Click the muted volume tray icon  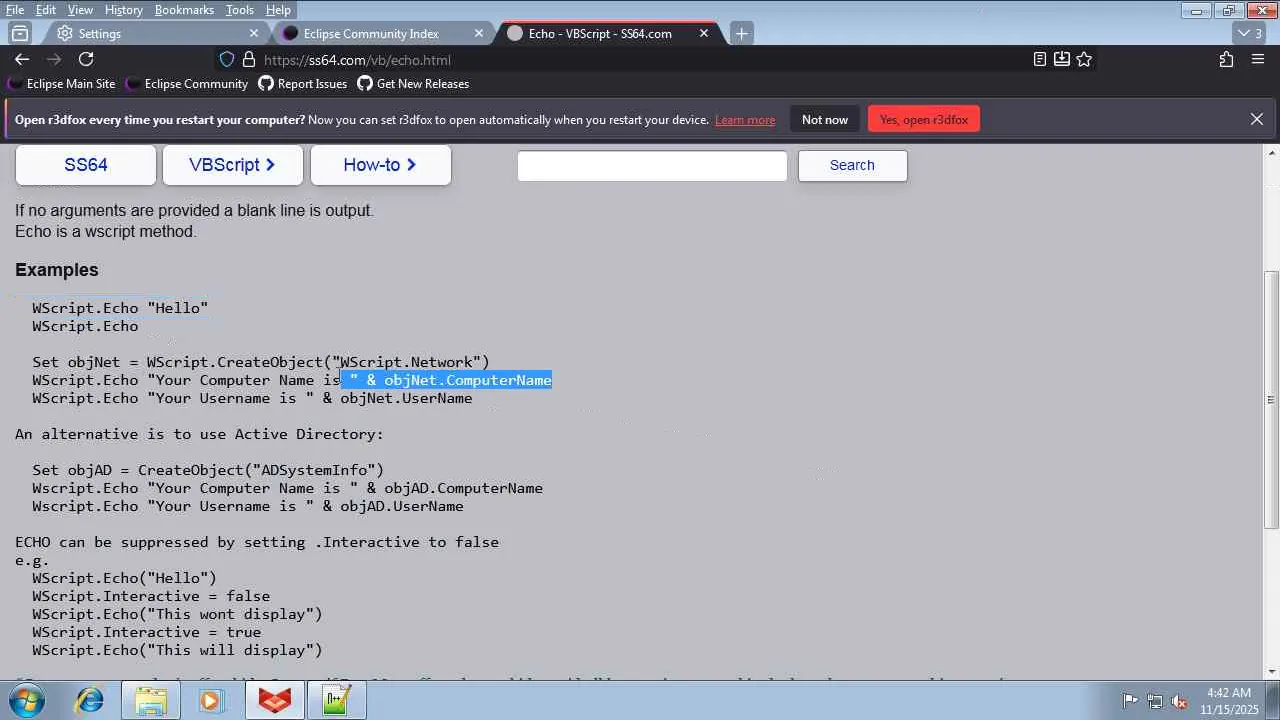[x=1180, y=701]
